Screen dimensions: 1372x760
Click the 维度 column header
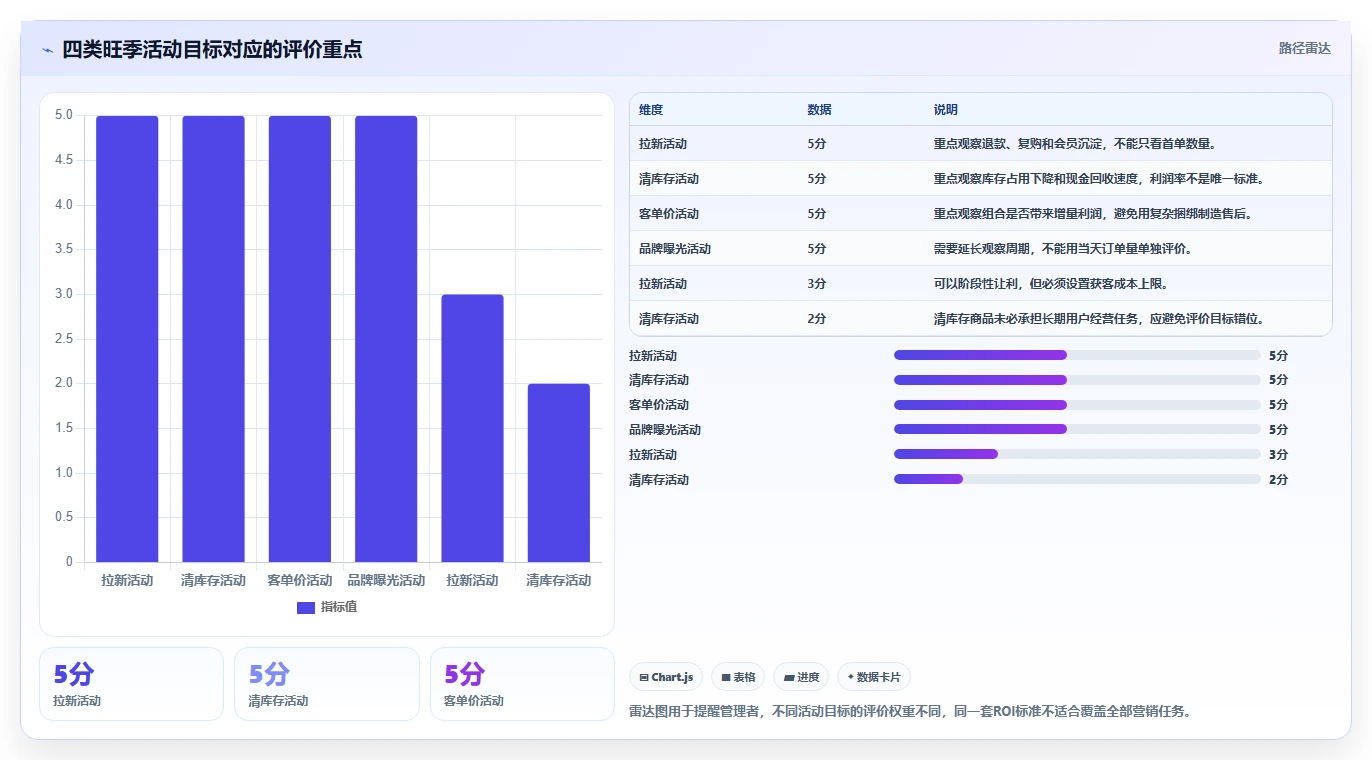click(651, 110)
